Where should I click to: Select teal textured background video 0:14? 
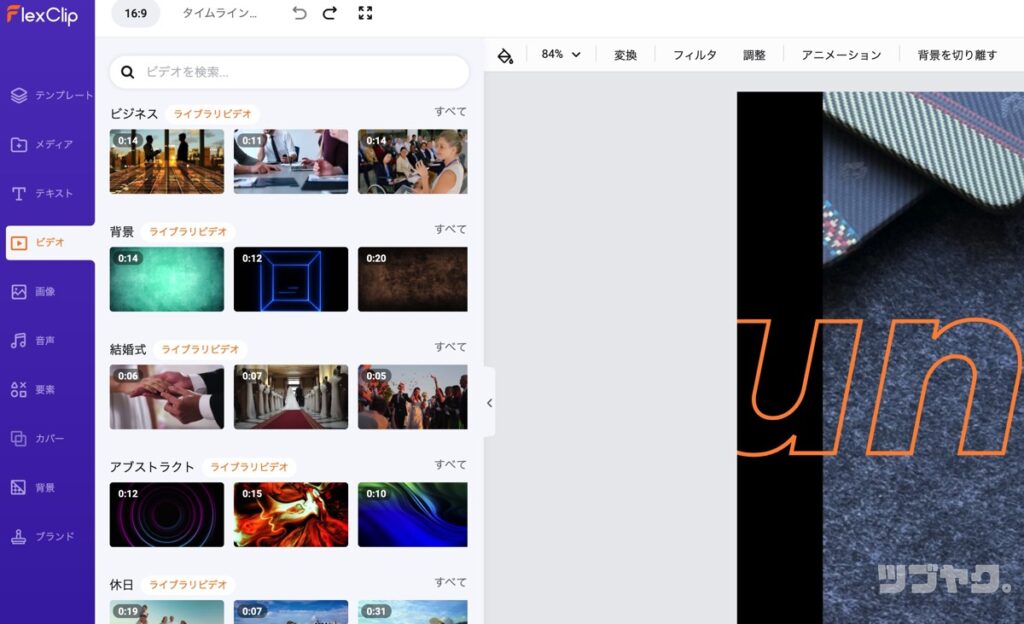167,279
